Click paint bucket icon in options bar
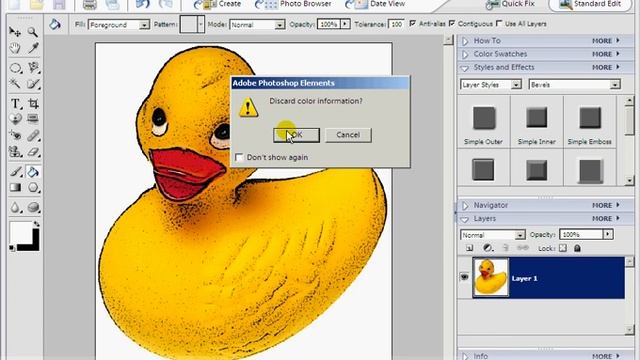640x360 pixels. coord(55,24)
